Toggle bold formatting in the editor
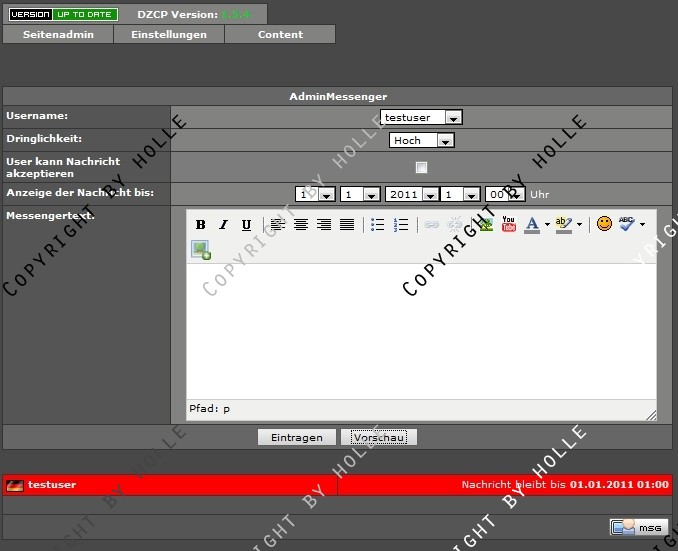Image resolution: width=678 pixels, height=551 pixels. 200,225
